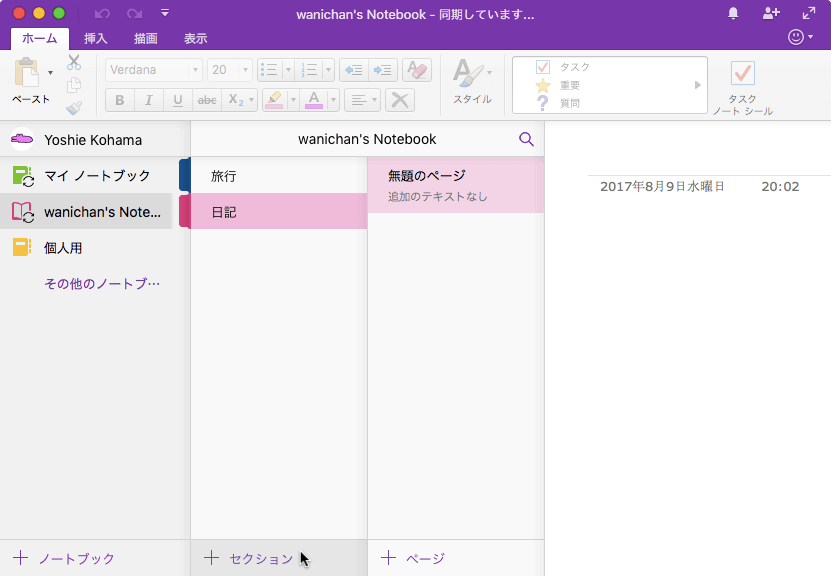Open マイ ノートブック notebook
This screenshot has height=576, width=831.
pos(86,176)
